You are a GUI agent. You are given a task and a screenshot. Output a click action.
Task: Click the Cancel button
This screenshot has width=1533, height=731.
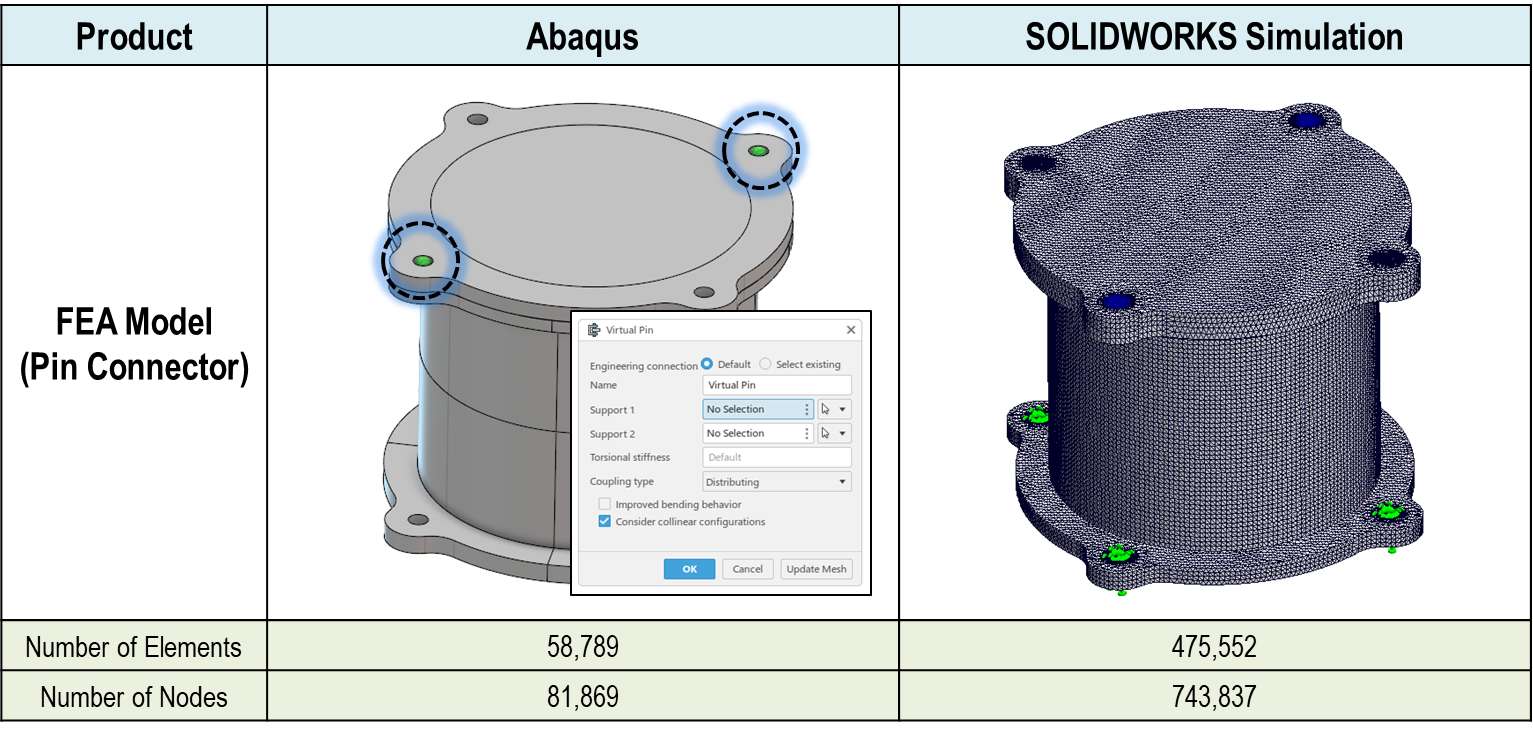(x=748, y=569)
